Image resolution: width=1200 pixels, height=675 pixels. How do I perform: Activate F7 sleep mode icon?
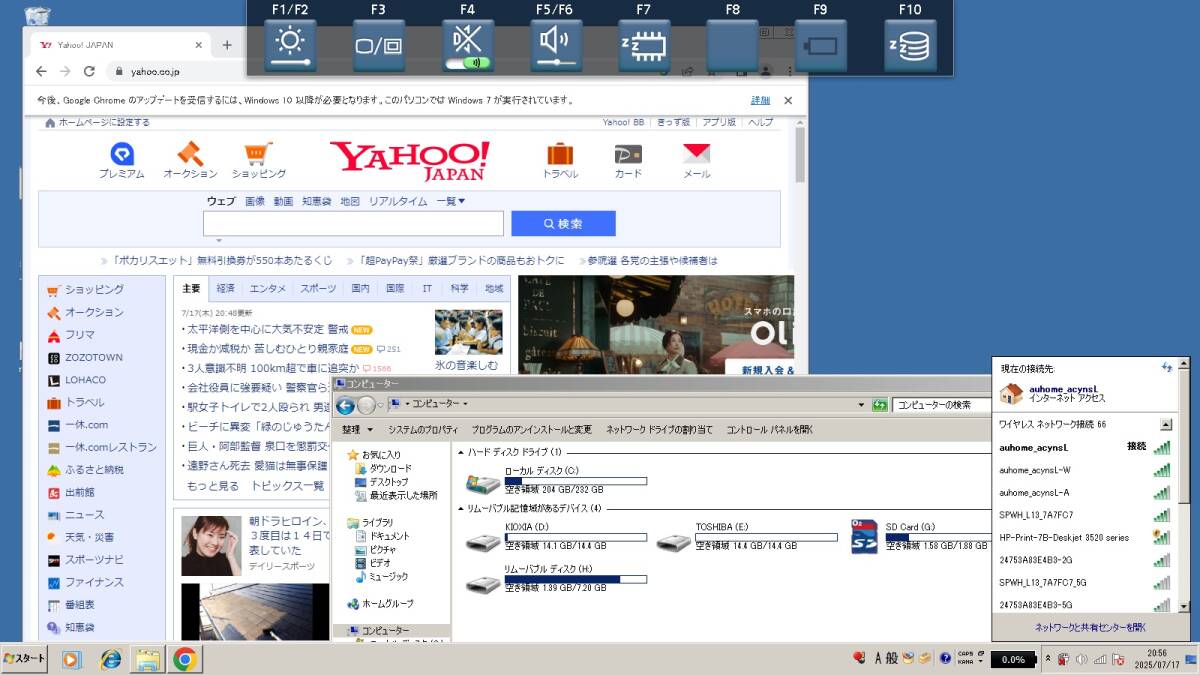[x=644, y=46]
